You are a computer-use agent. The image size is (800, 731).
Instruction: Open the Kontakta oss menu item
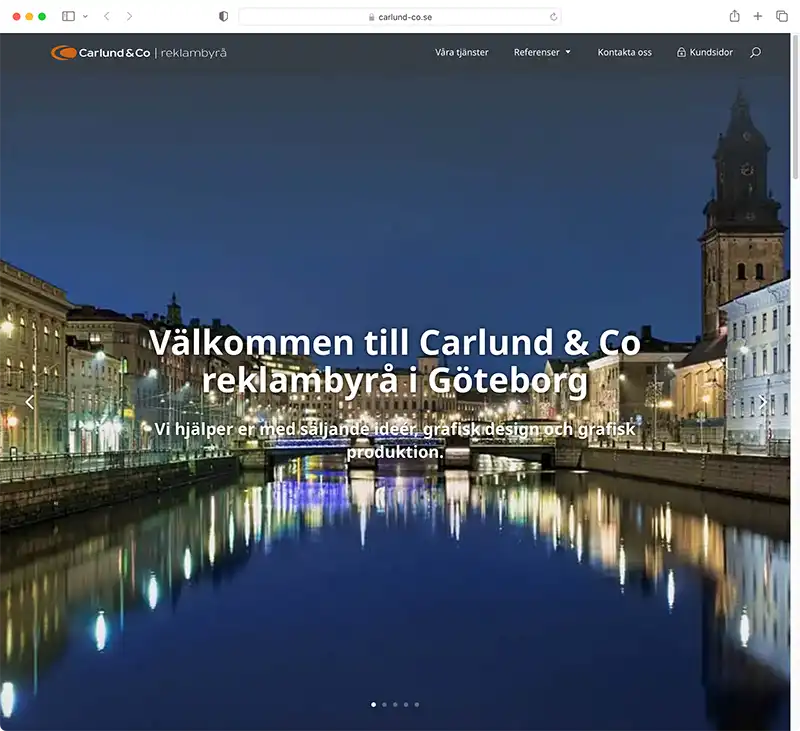pos(624,52)
